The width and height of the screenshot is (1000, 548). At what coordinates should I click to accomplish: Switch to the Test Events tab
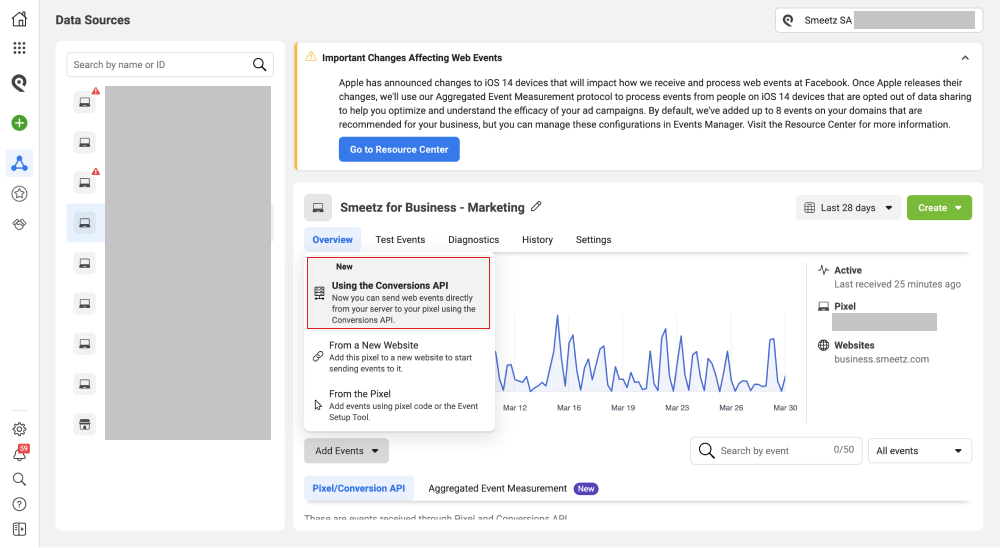(x=400, y=240)
